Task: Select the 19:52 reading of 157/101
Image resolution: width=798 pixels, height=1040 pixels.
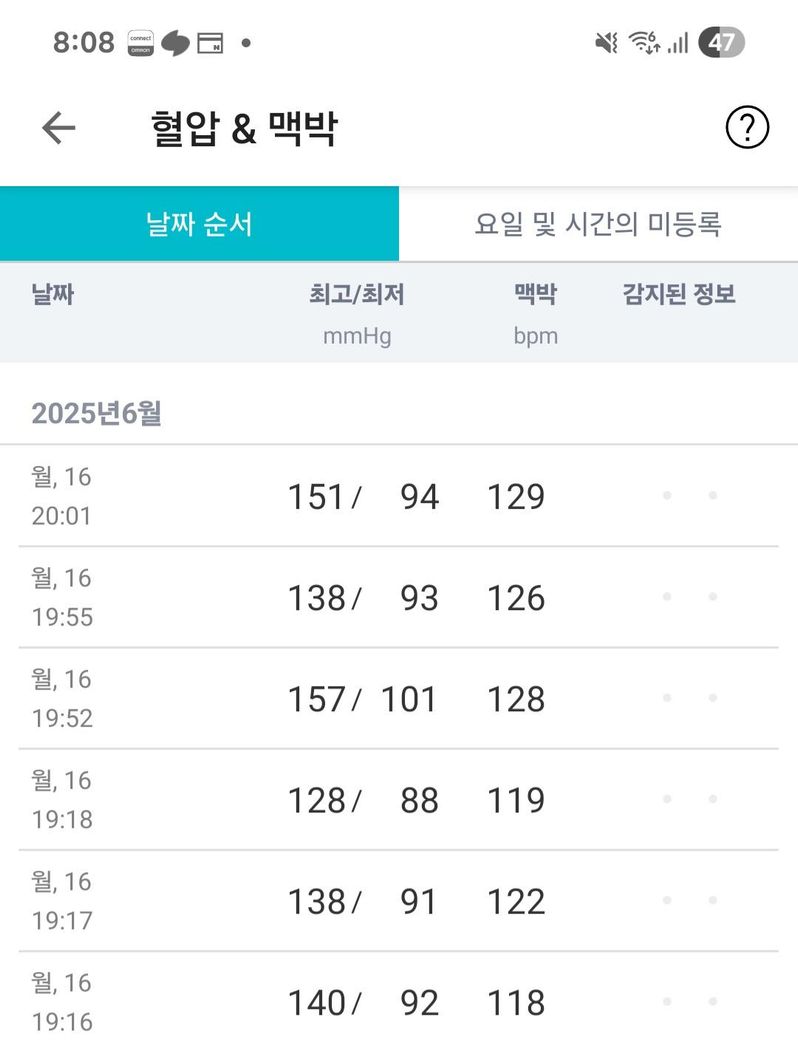Action: pyautogui.click(x=399, y=698)
